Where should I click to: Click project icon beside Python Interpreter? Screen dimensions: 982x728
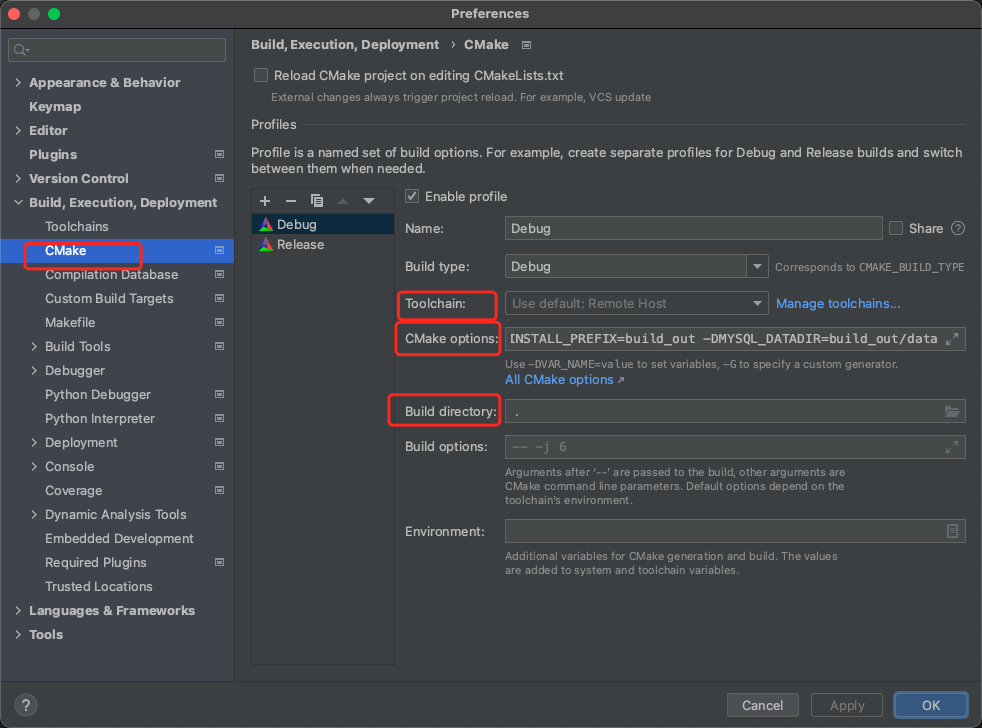click(x=219, y=418)
